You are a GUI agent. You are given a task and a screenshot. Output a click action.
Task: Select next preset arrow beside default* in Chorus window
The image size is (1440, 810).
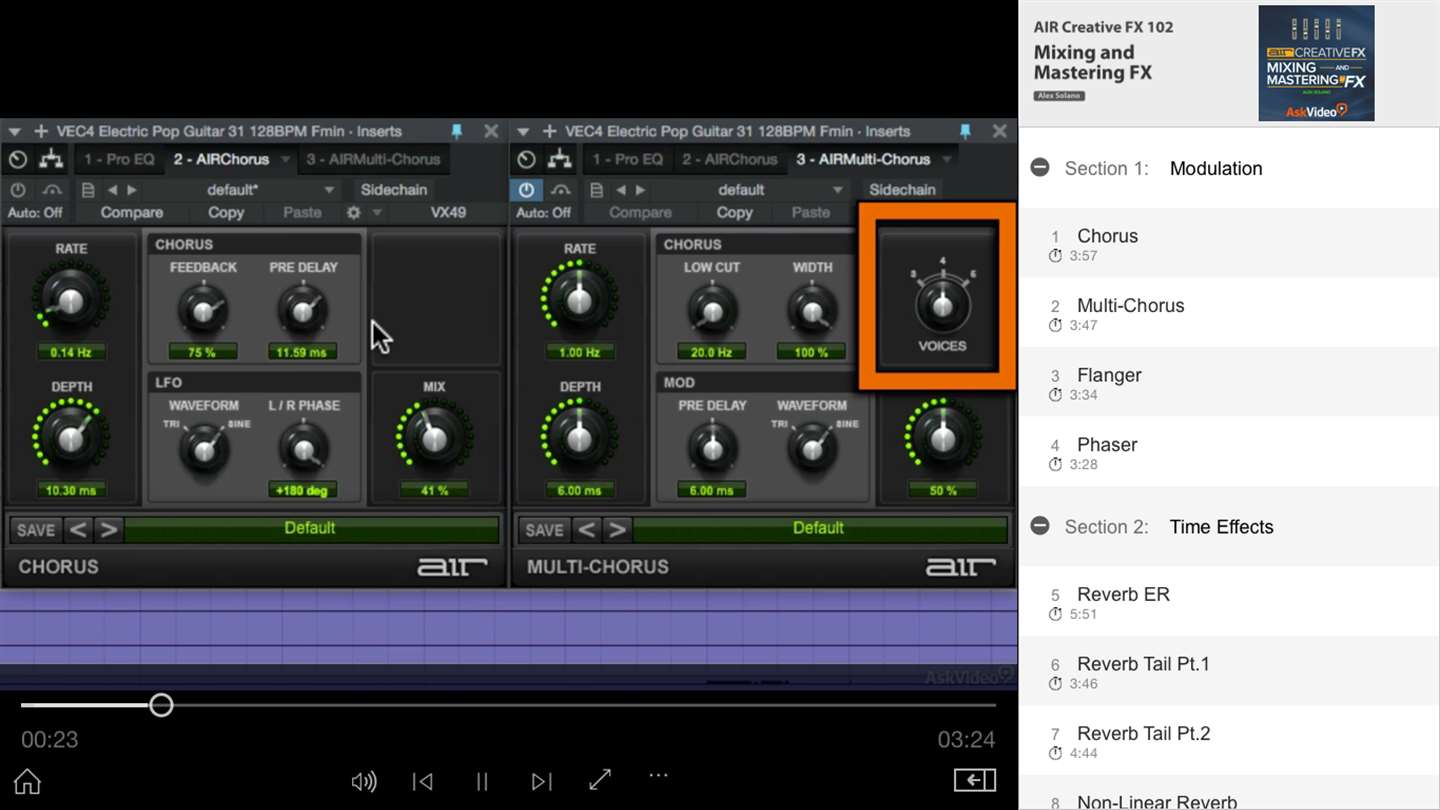(x=132, y=190)
